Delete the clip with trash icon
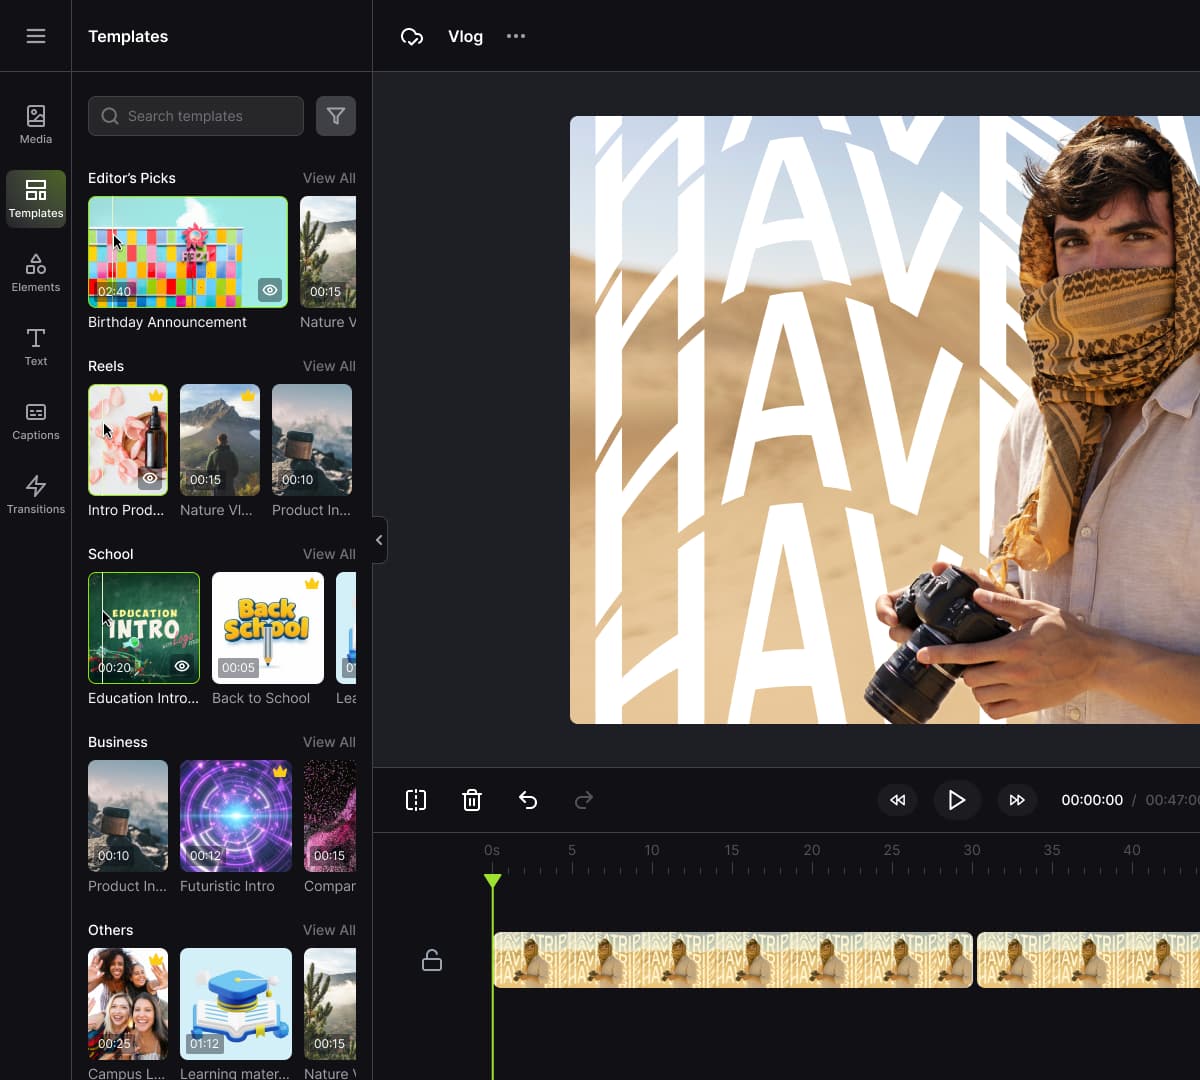This screenshot has width=1200, height=1080. 472,800
